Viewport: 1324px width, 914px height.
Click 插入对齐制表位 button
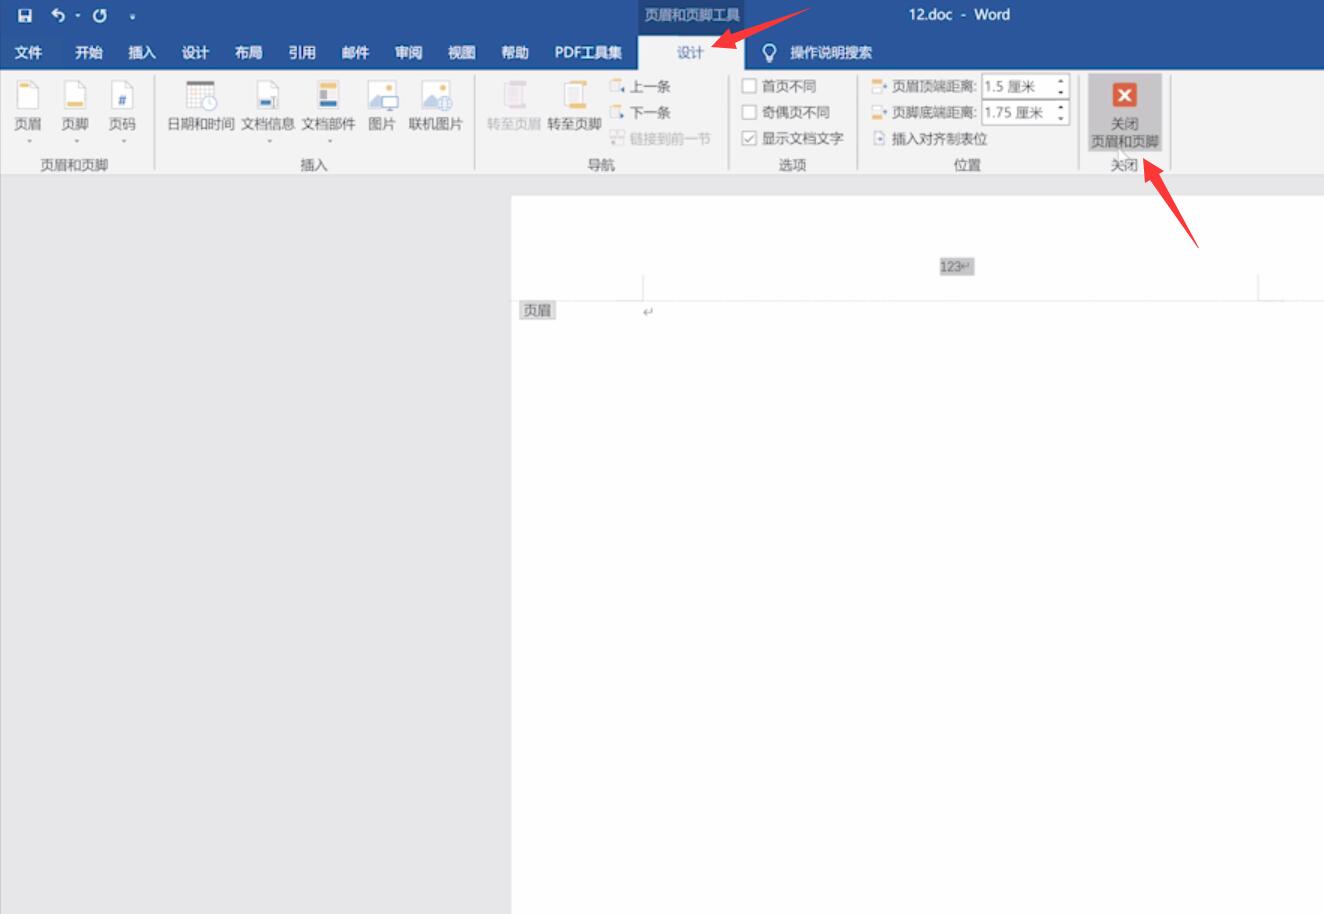point(929,138)
